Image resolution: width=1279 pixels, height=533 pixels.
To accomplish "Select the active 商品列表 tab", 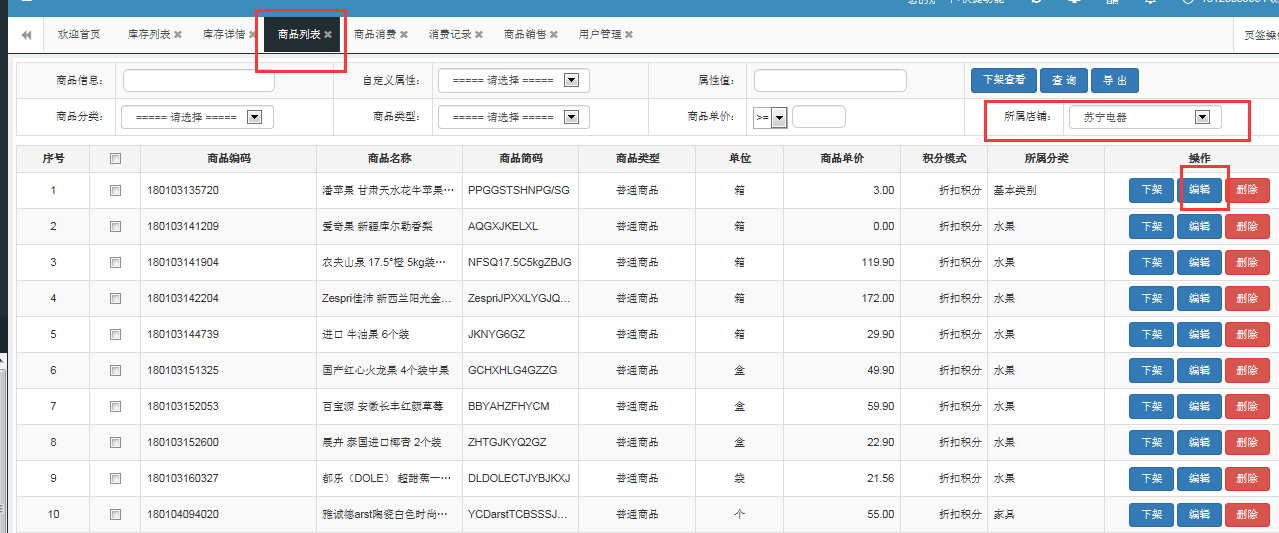I will (298, 34).
